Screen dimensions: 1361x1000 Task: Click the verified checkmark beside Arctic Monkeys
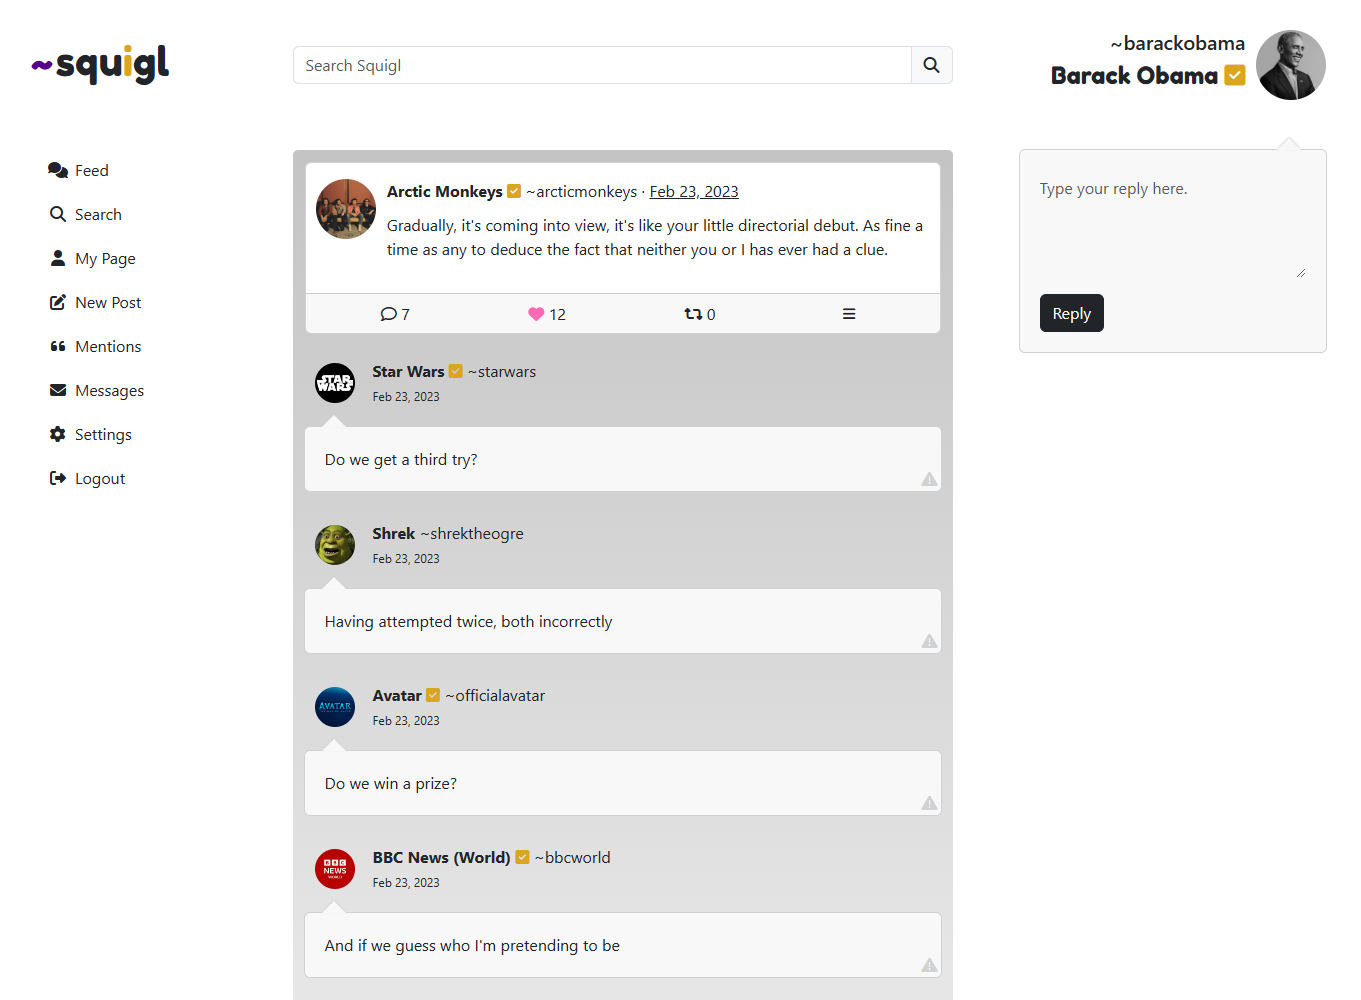(514, 191)
